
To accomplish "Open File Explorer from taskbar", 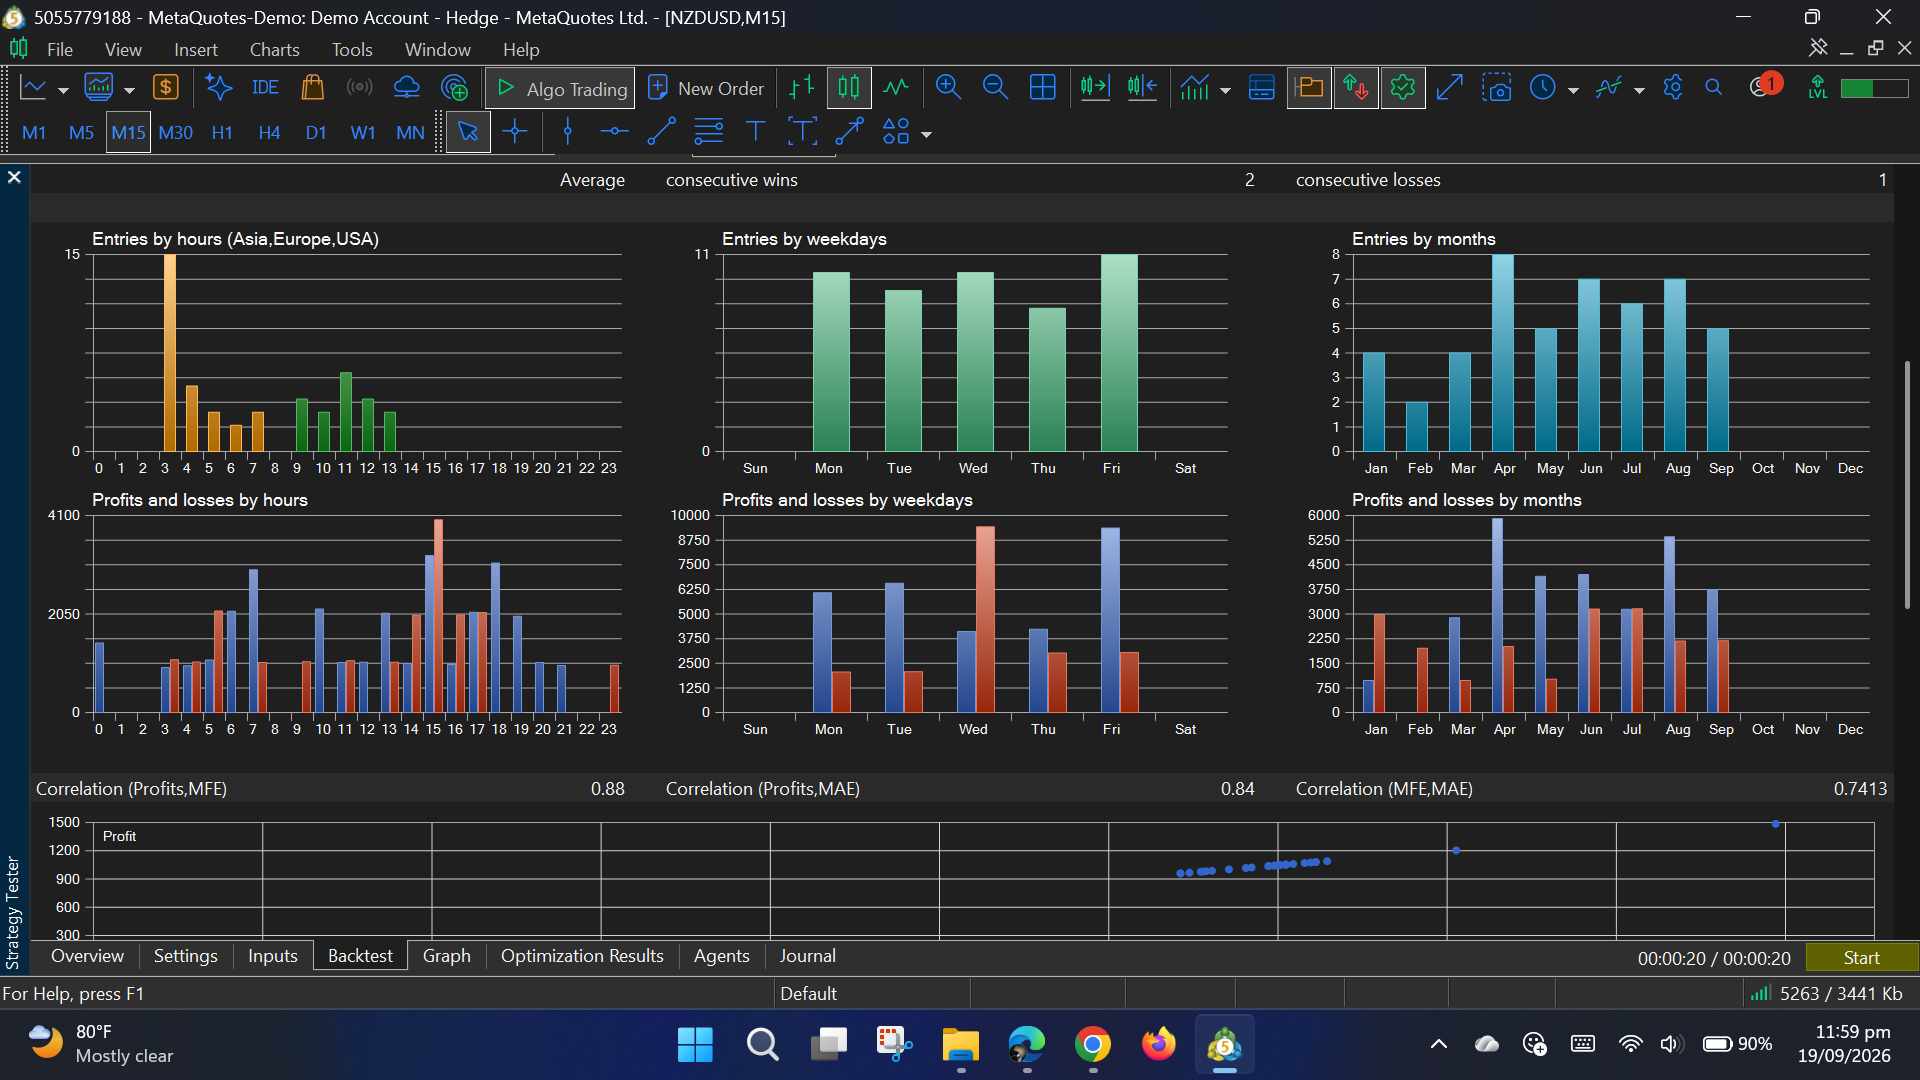I will tap(960, 1045).
